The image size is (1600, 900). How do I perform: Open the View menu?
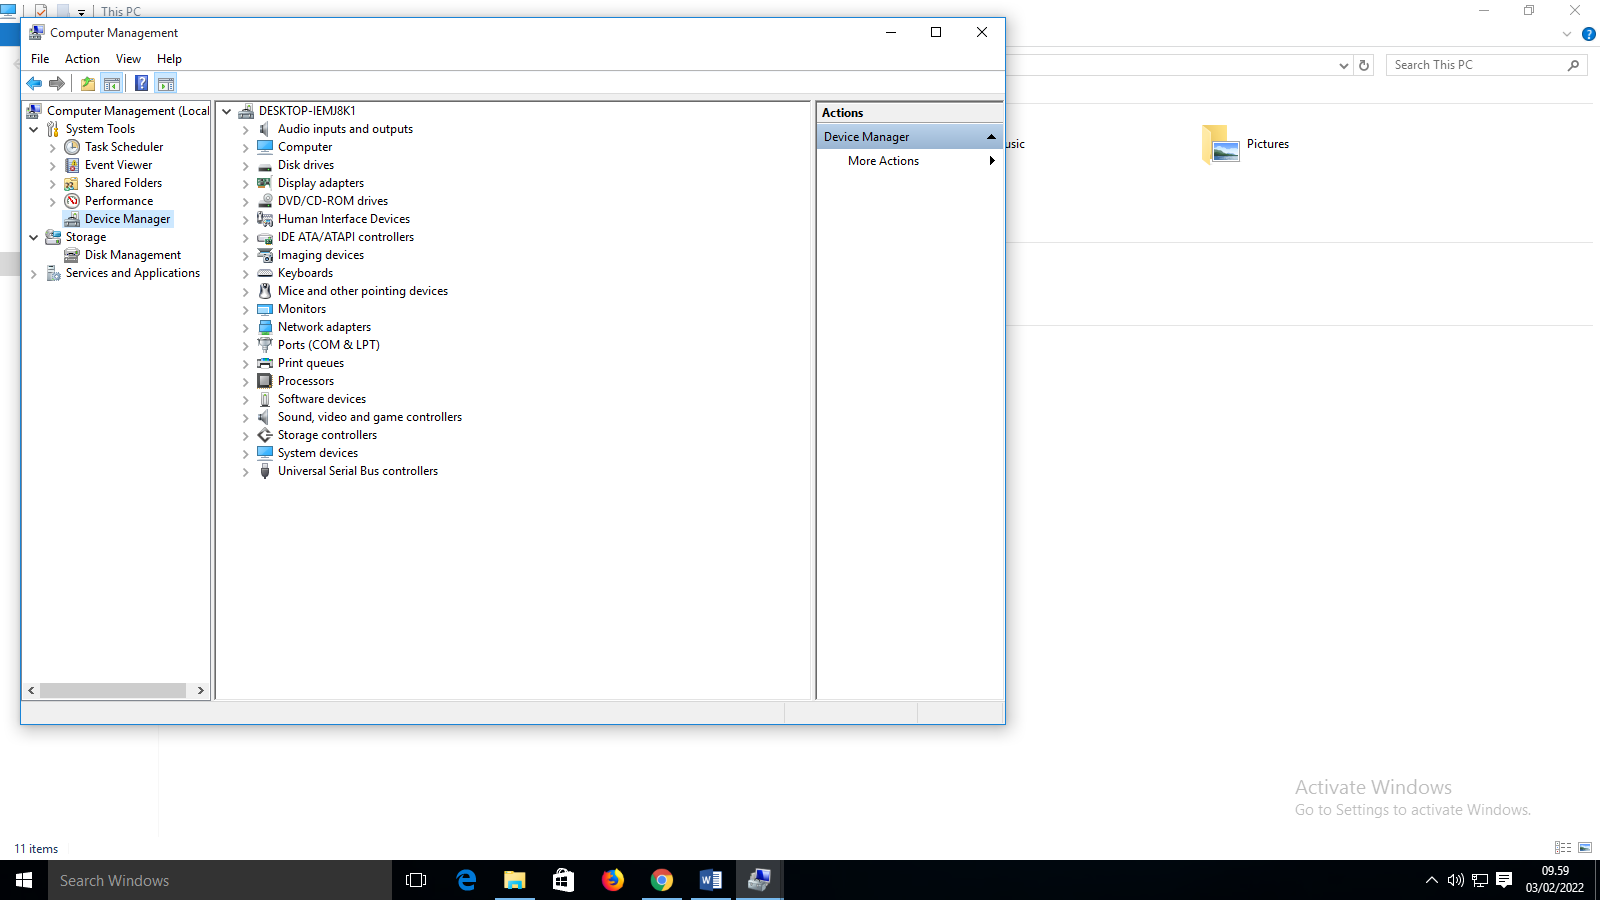click(128, 59)
